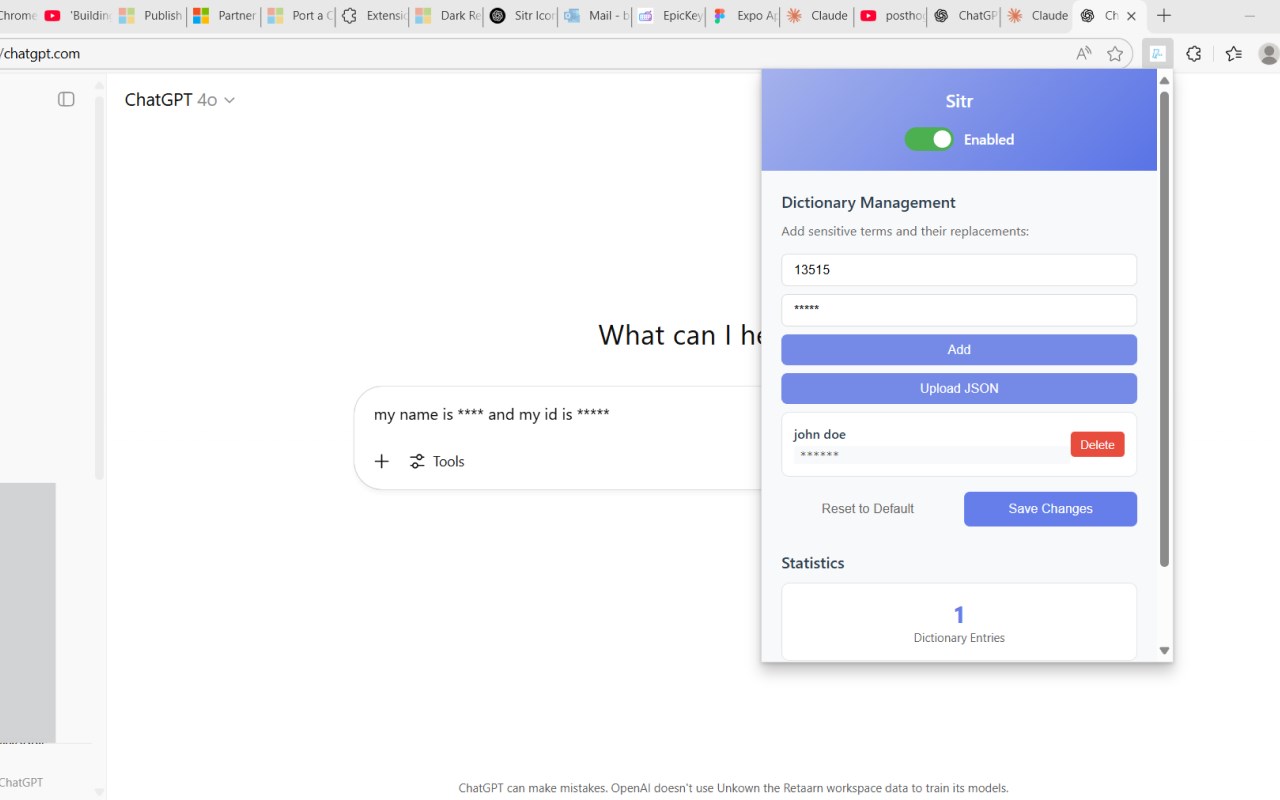Expand the ChatGPT 4o model dropdown

[180, 100]
